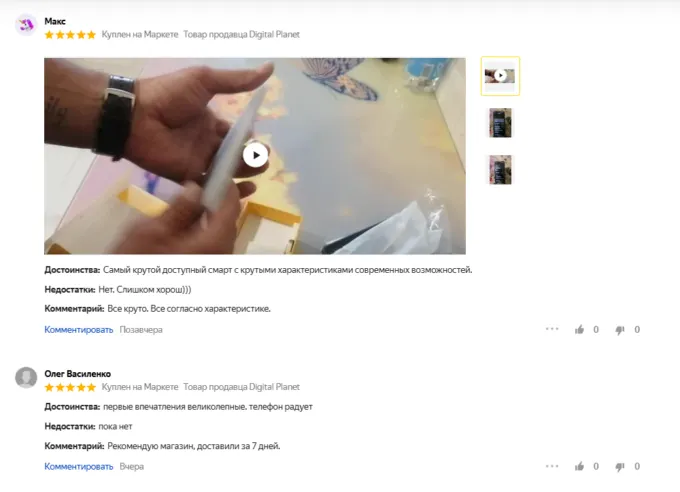The width and height of the screenshot is (680, 492).
Task: Open more options for Олег Василенко's review
Action: pyautogui.click(x=552, y=466)
